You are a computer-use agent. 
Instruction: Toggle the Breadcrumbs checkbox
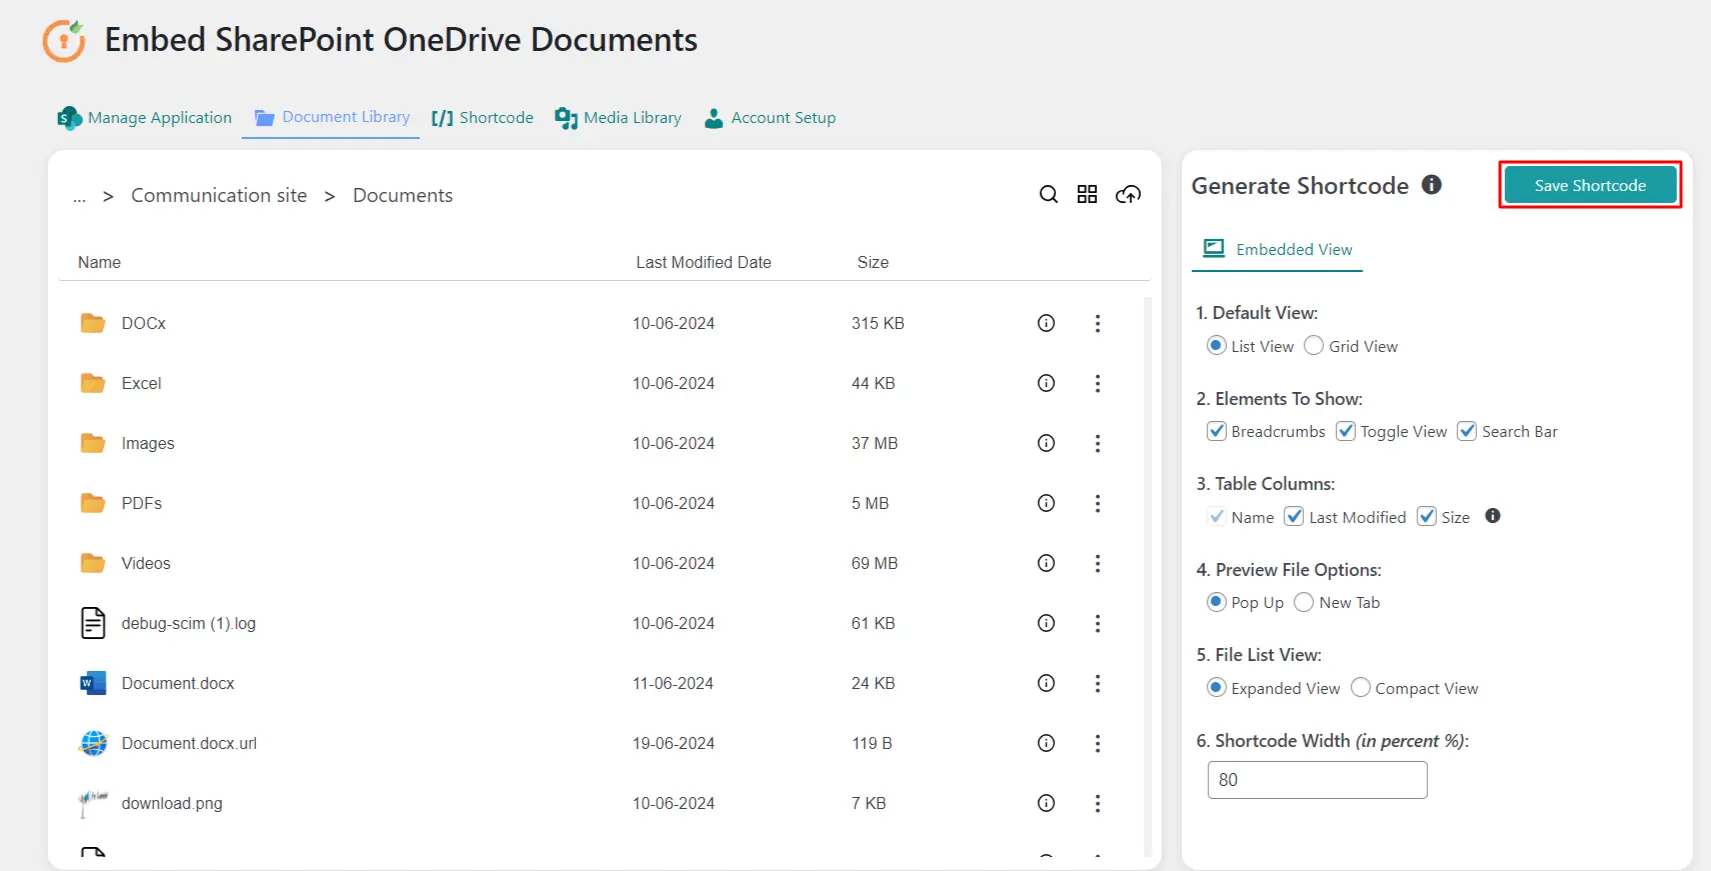coord(1216,431)
